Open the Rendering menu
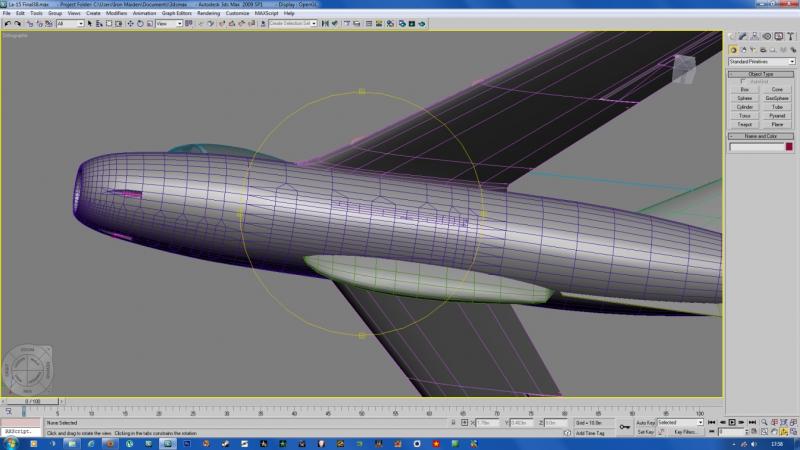 click(208, 13)
